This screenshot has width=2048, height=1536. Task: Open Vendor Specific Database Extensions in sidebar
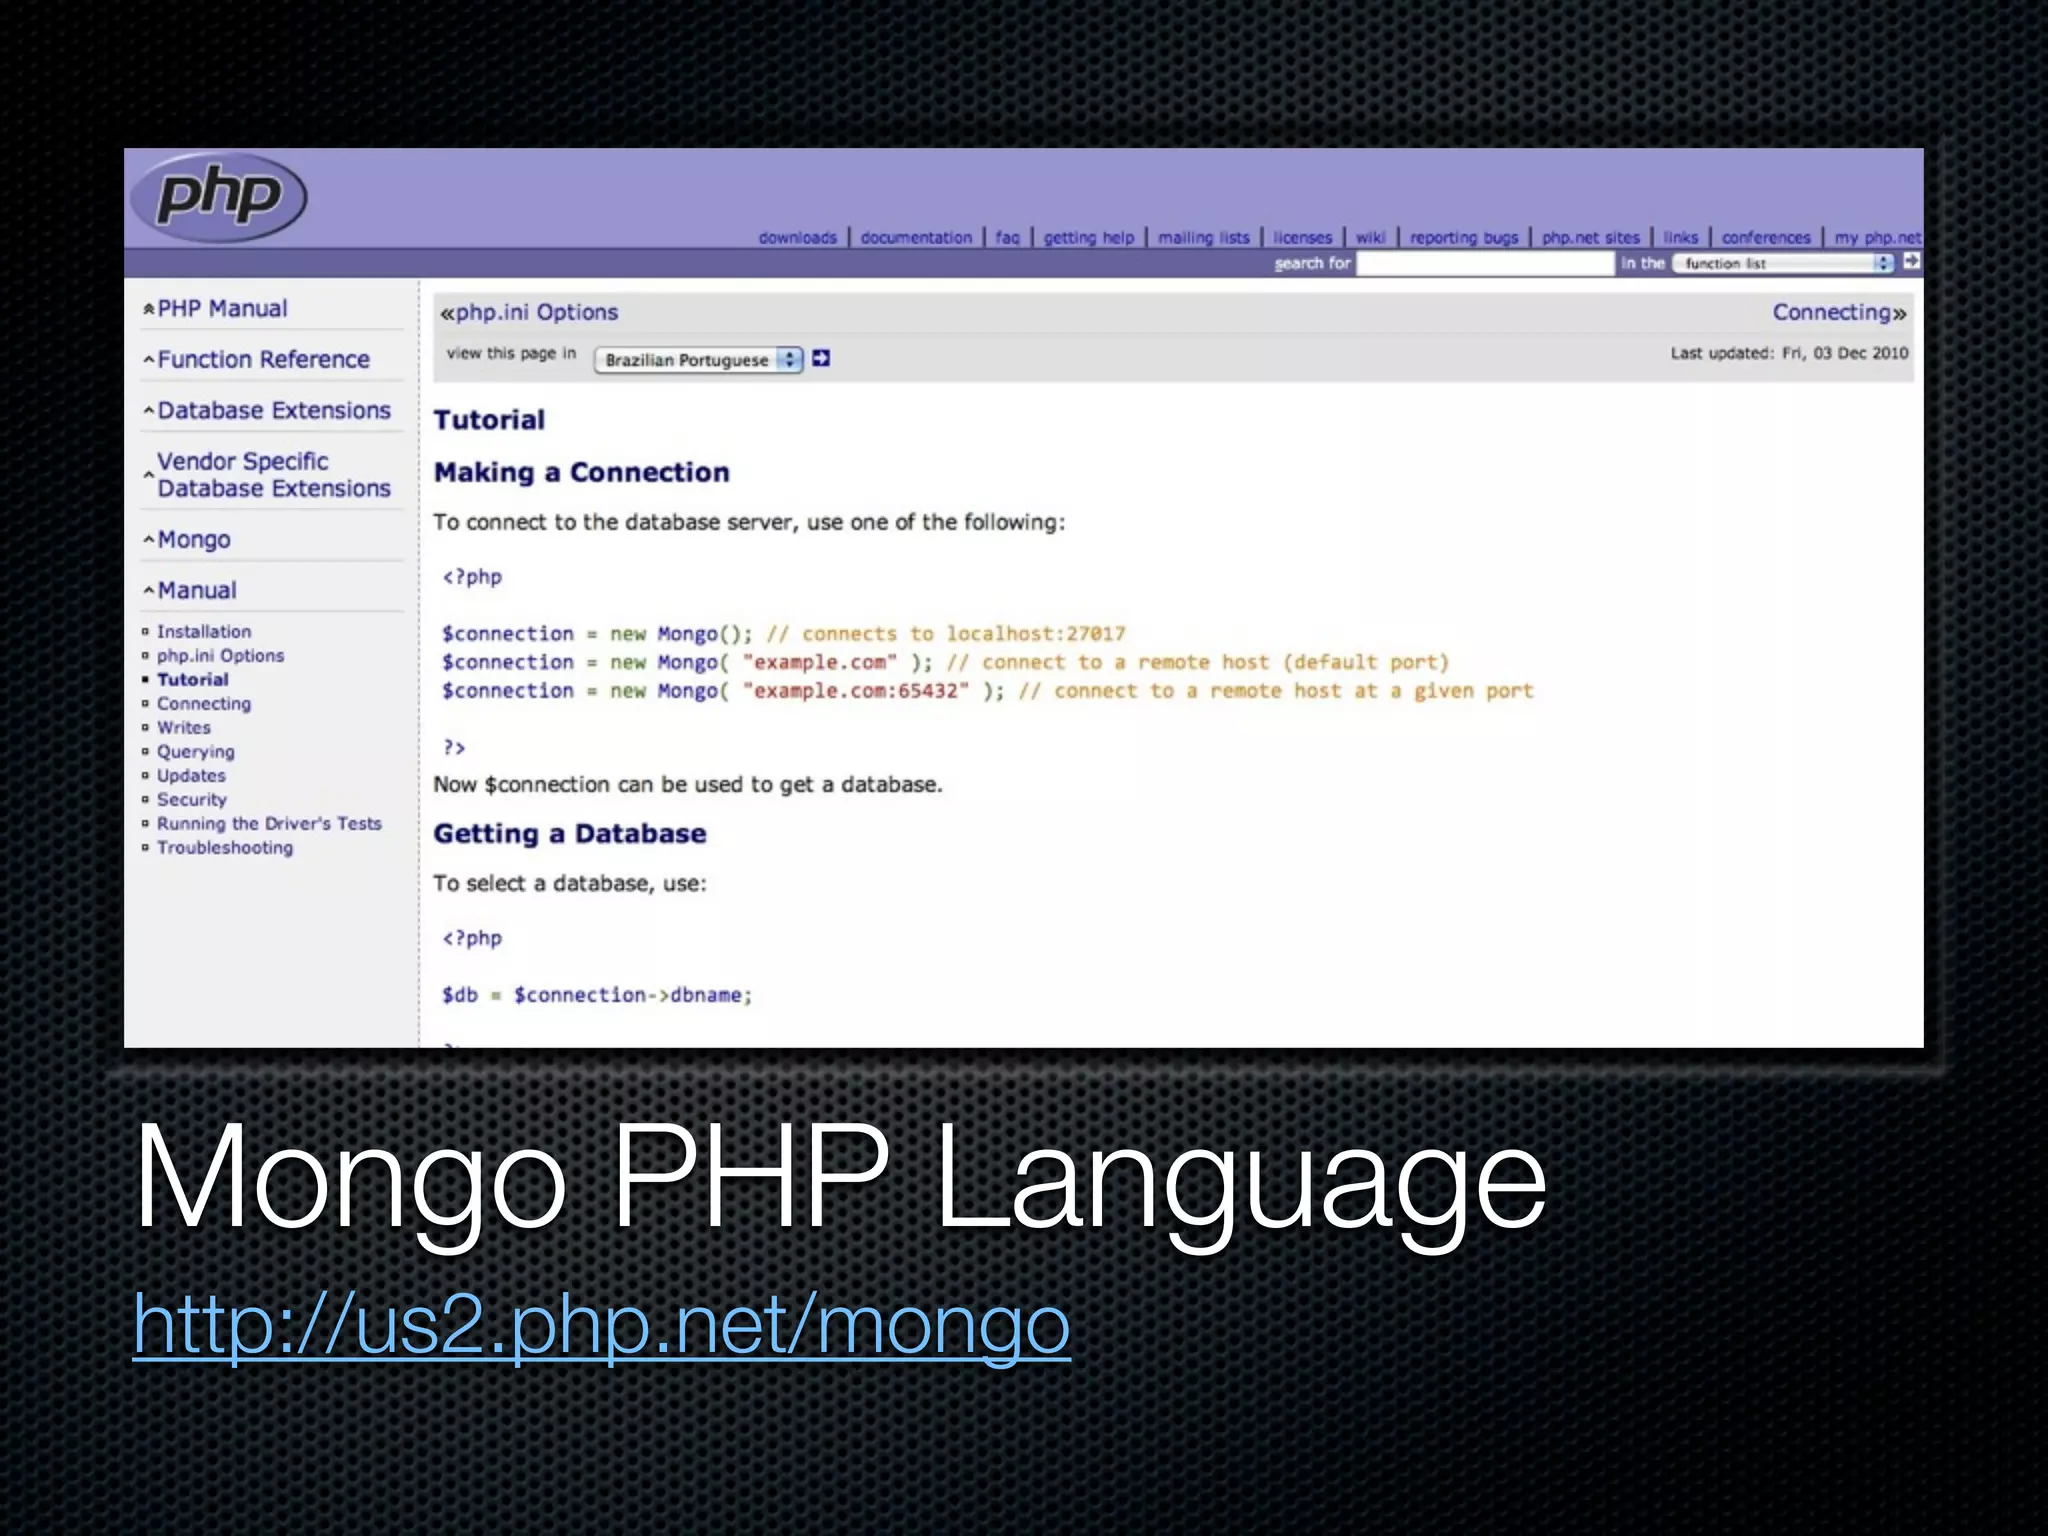pos(273,475)
